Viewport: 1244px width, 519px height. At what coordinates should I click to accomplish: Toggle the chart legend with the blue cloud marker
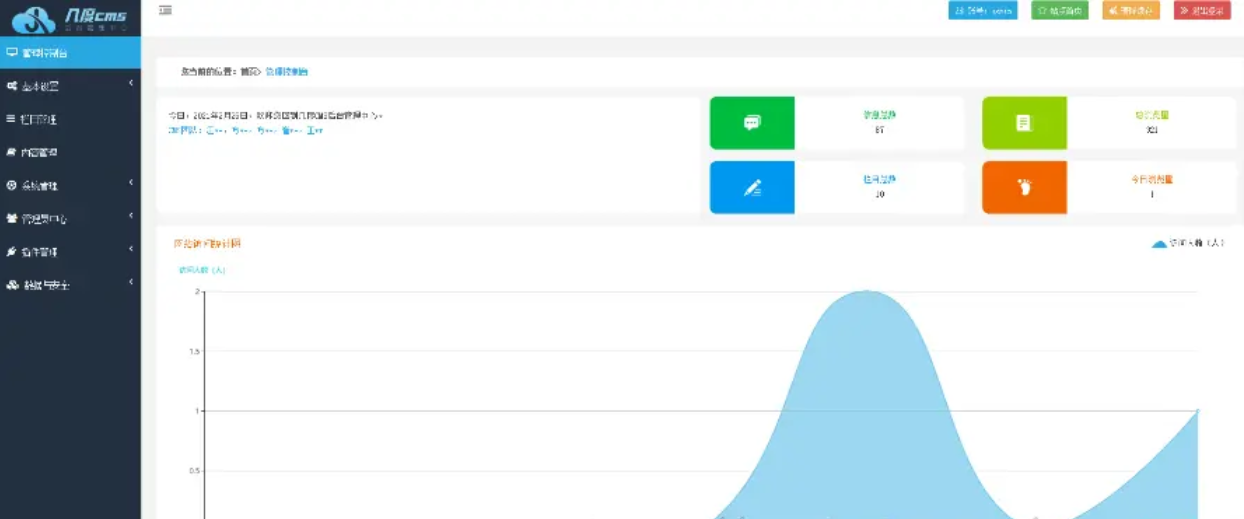tap(1187, 243)
